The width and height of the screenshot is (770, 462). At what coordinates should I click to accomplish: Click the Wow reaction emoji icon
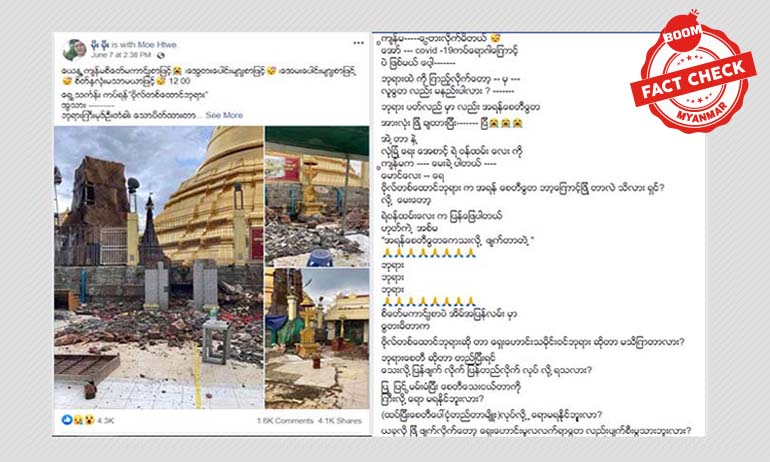89,420
